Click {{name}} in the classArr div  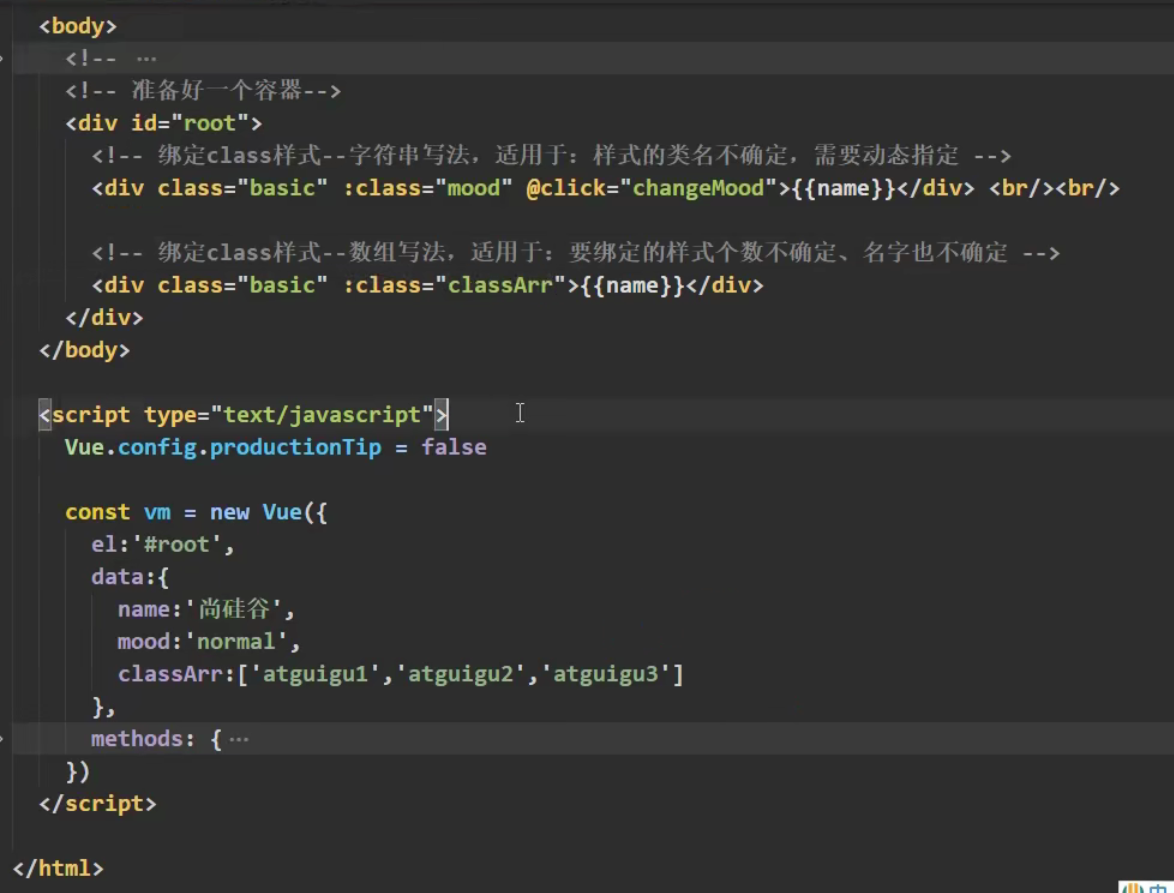(x=632, y=285)
